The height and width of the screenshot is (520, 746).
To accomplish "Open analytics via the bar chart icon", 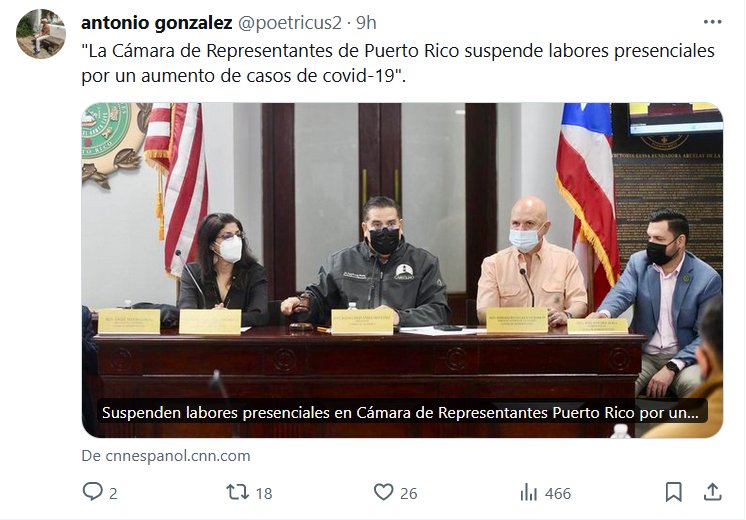I will click(x=529, y=492).
